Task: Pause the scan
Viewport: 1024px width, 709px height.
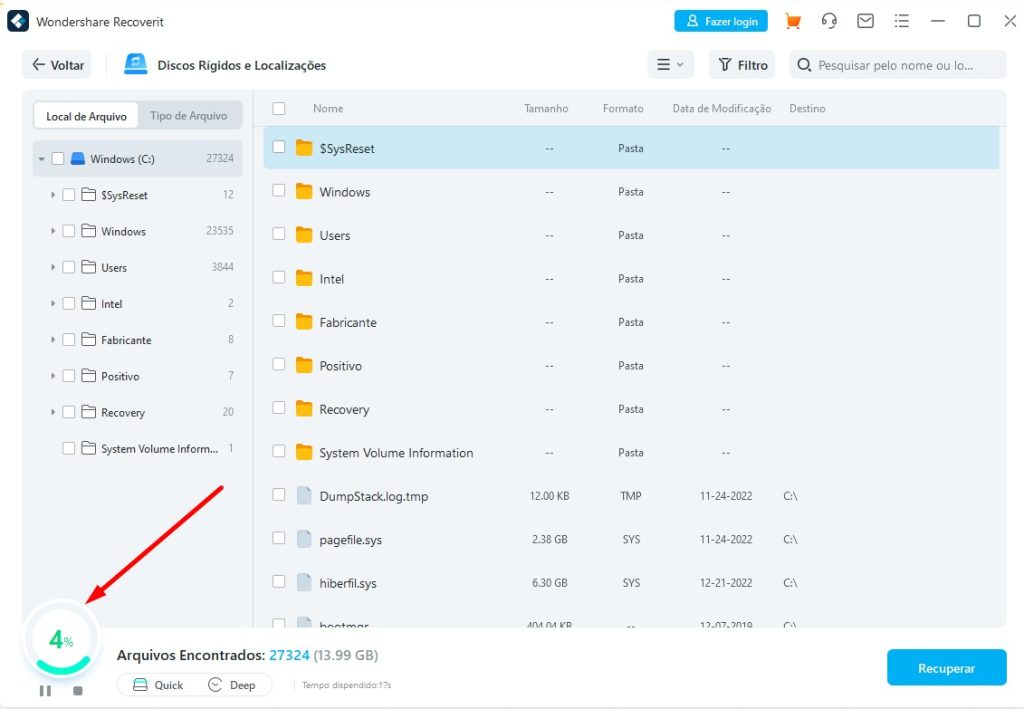Action: tap(45, 690)
